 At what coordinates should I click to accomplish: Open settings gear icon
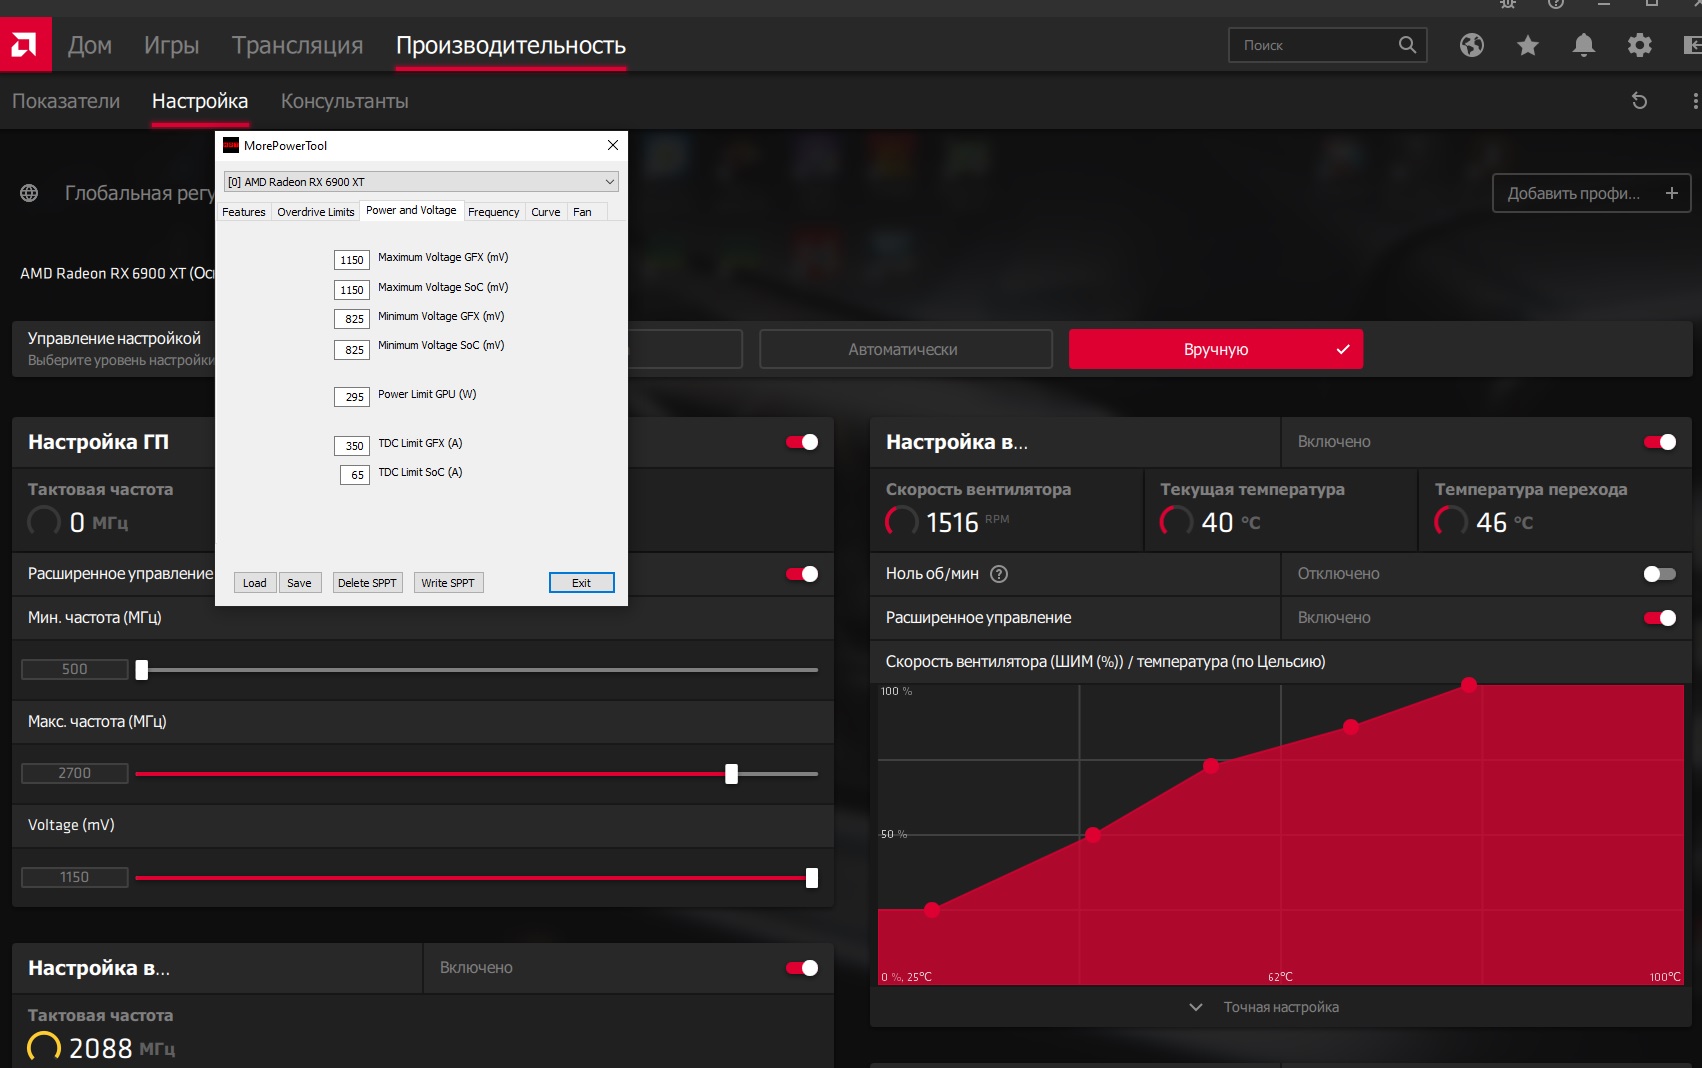coord(1640,45)
